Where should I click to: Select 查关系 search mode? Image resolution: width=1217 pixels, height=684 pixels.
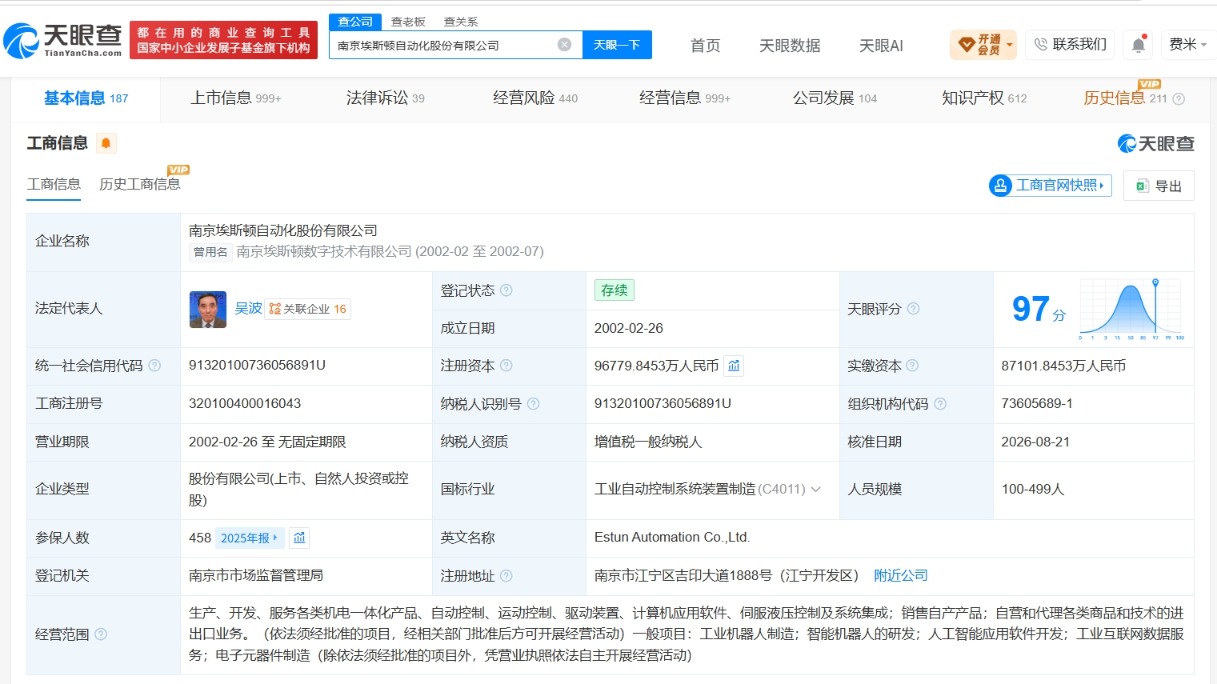(461, 21)
